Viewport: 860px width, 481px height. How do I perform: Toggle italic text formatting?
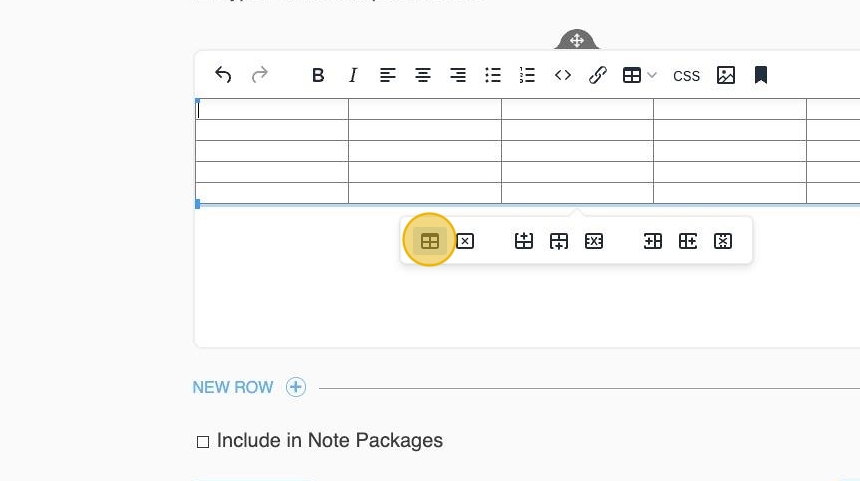coord(353,75)
